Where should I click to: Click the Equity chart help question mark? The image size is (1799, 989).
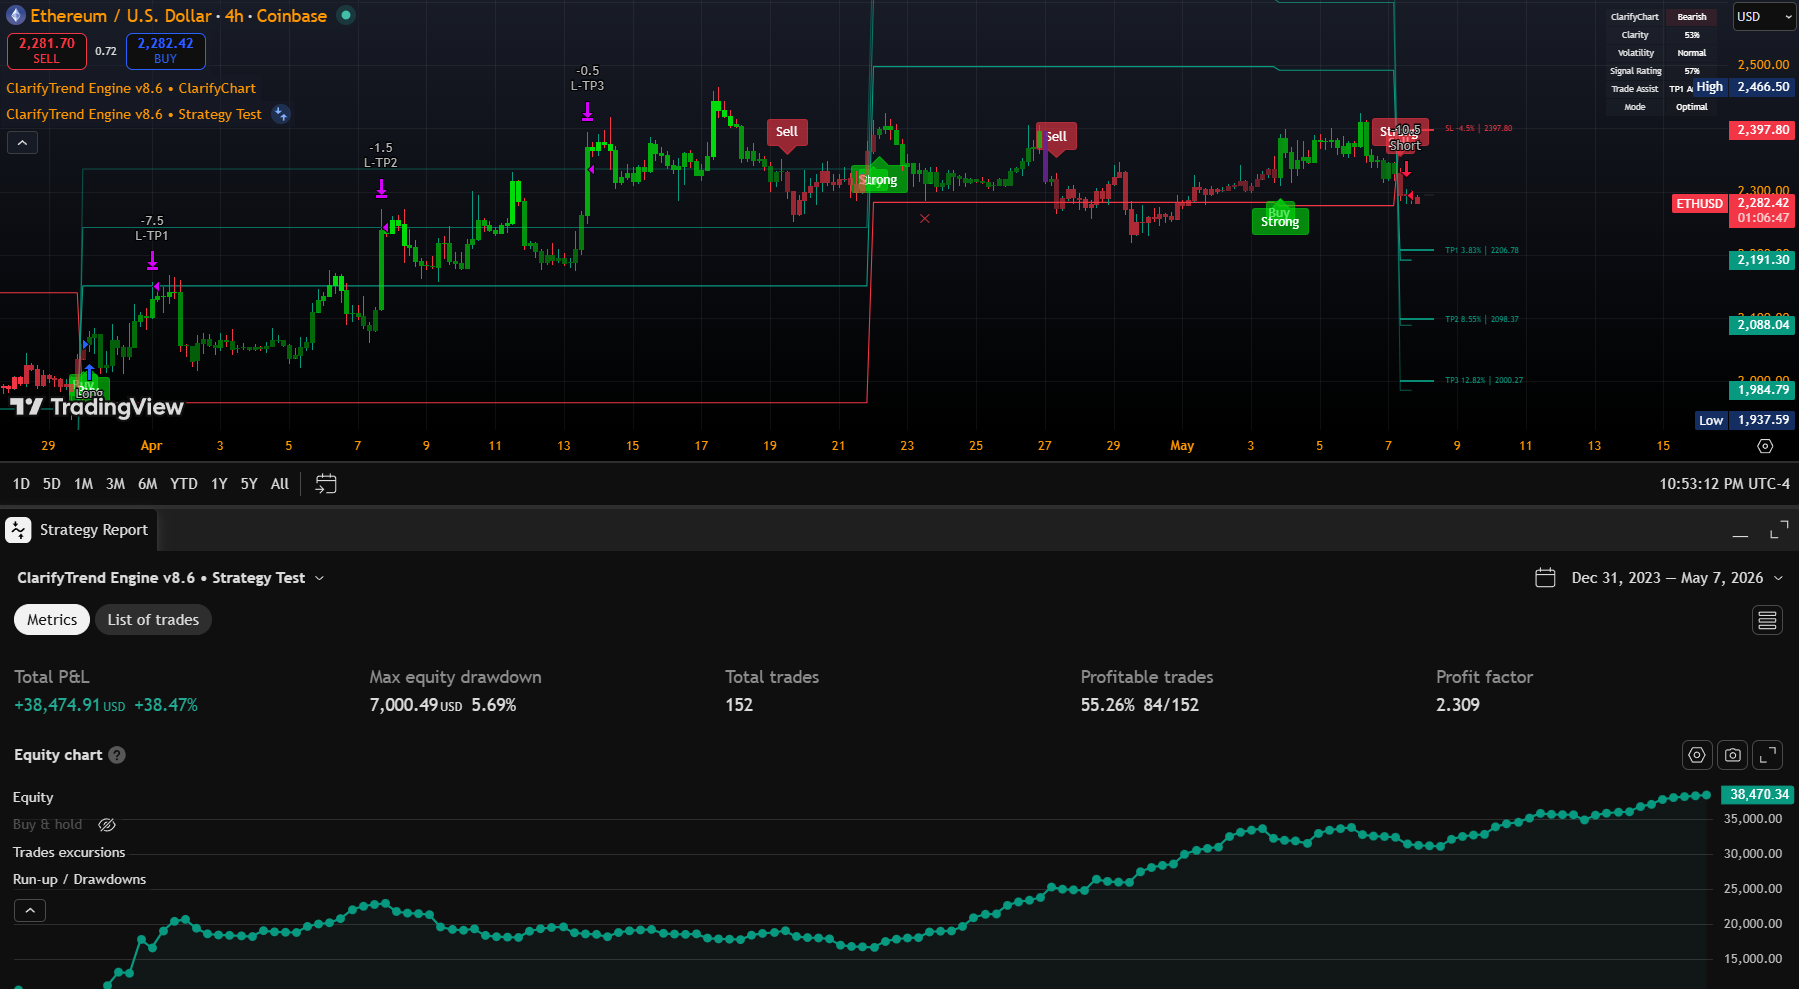[117, 755]
